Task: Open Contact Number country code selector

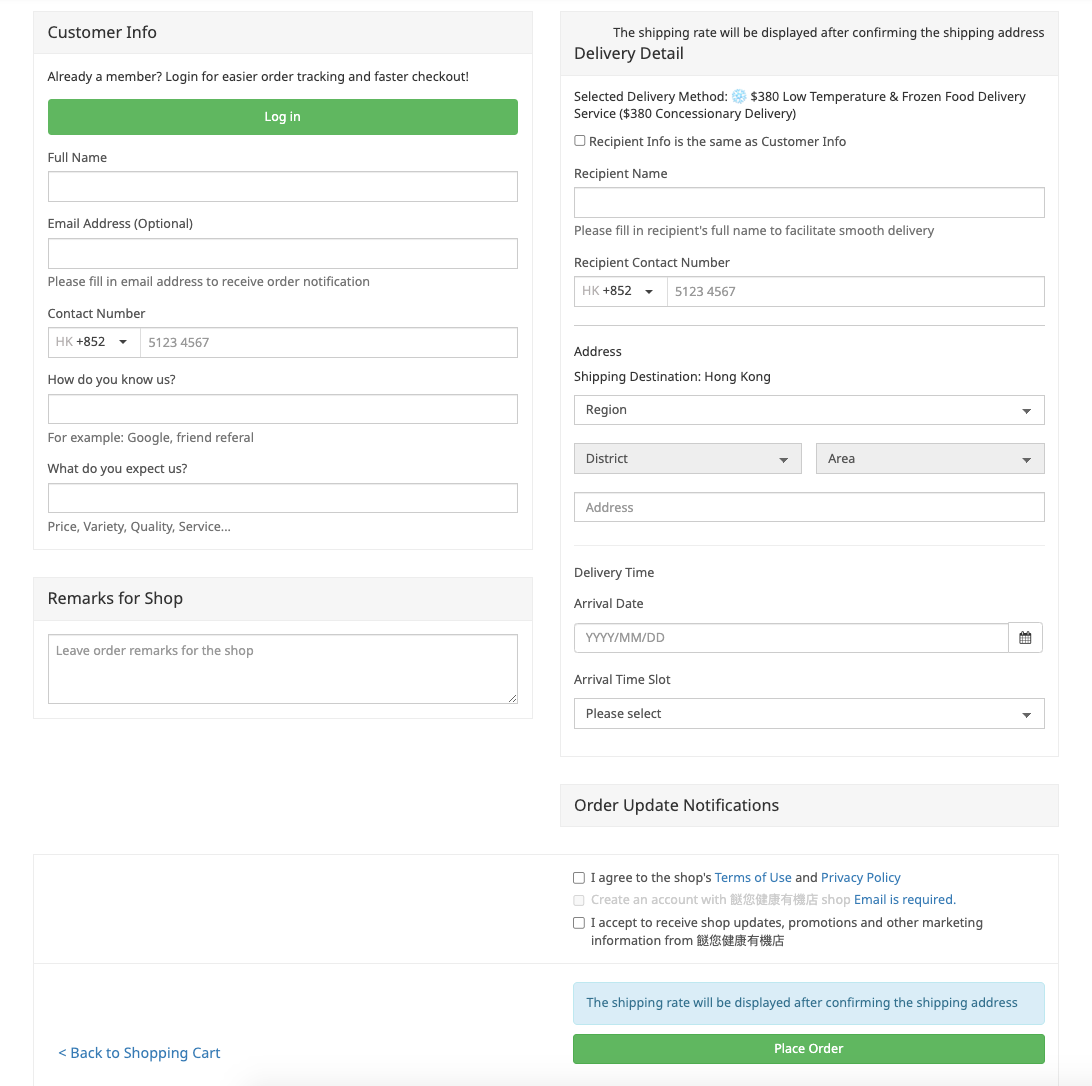Action: click(94, 342)
